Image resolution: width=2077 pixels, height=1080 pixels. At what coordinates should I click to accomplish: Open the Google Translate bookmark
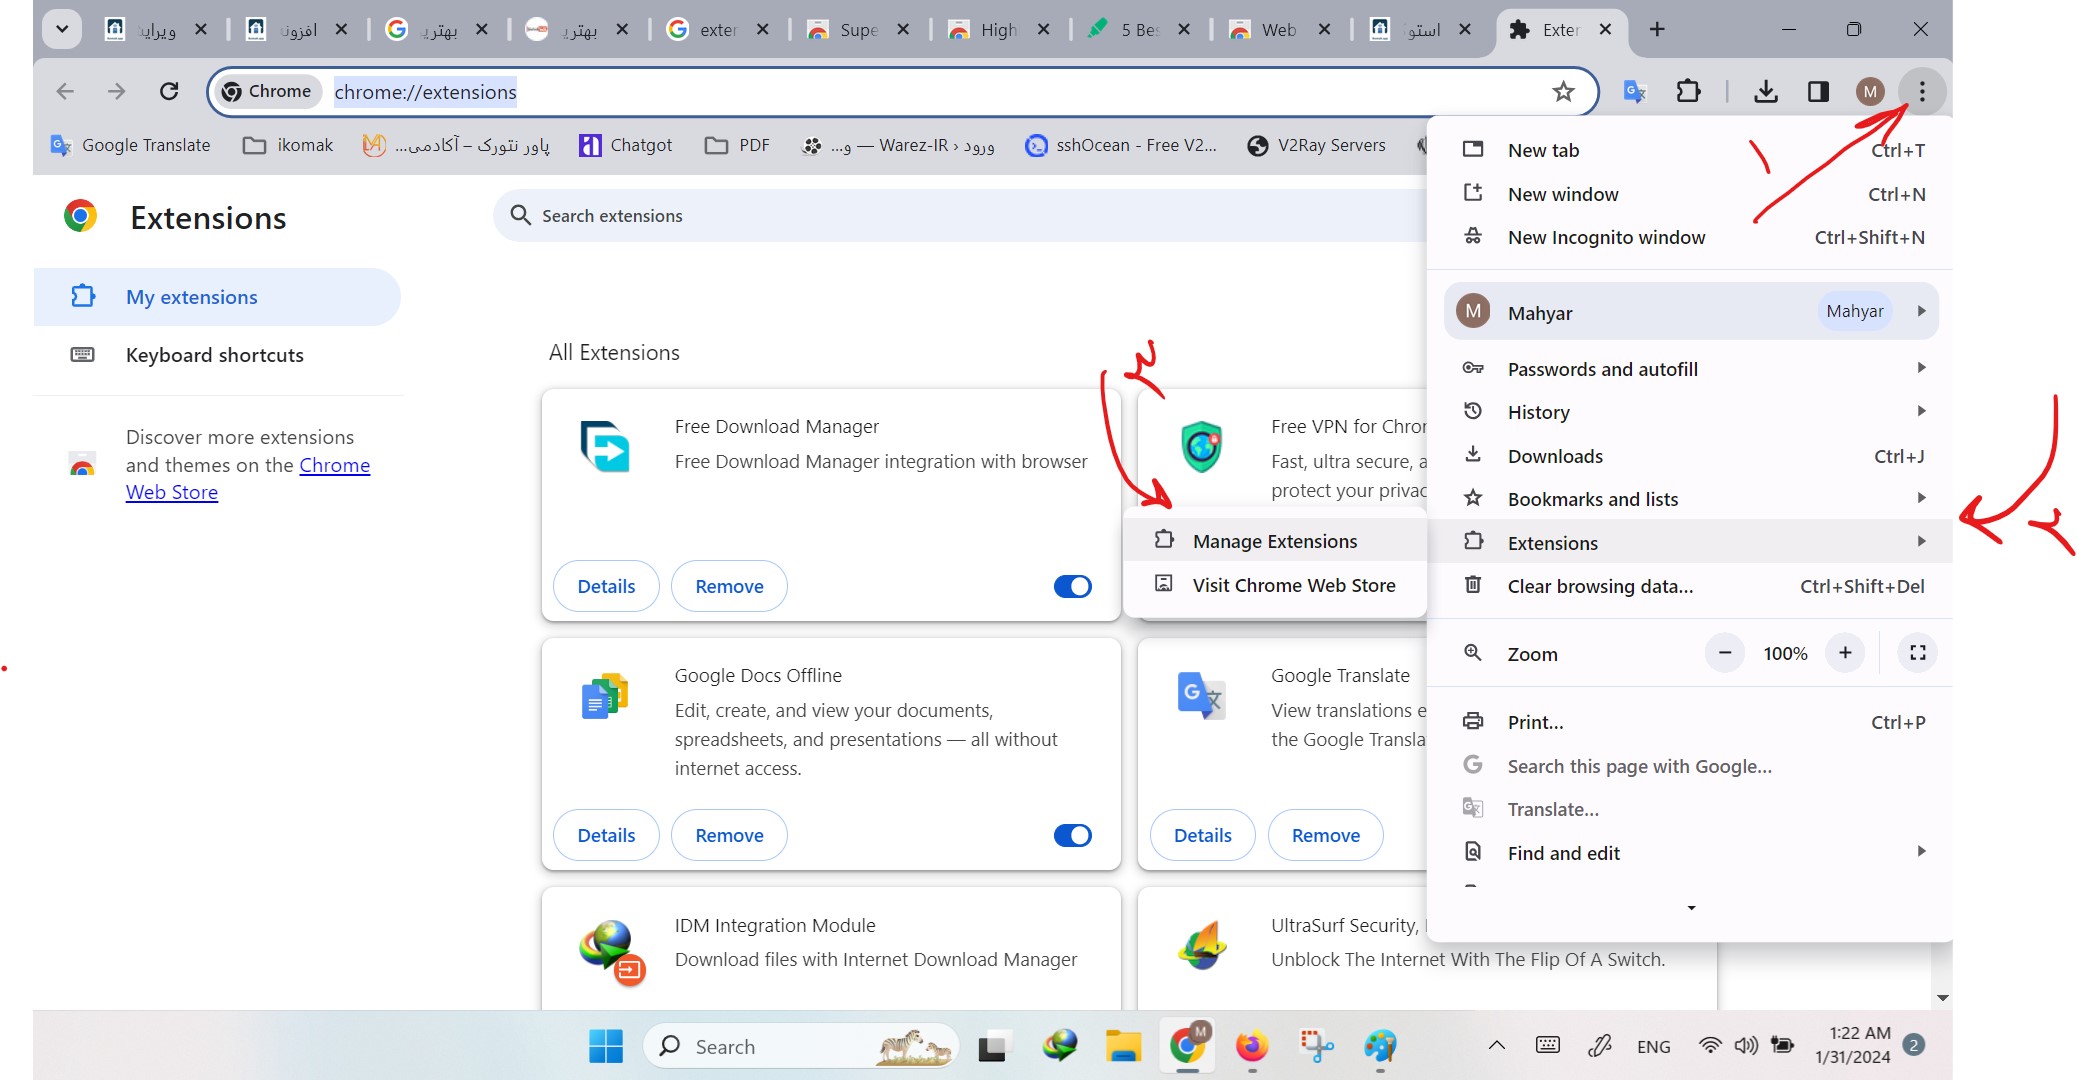coord(131,145)
